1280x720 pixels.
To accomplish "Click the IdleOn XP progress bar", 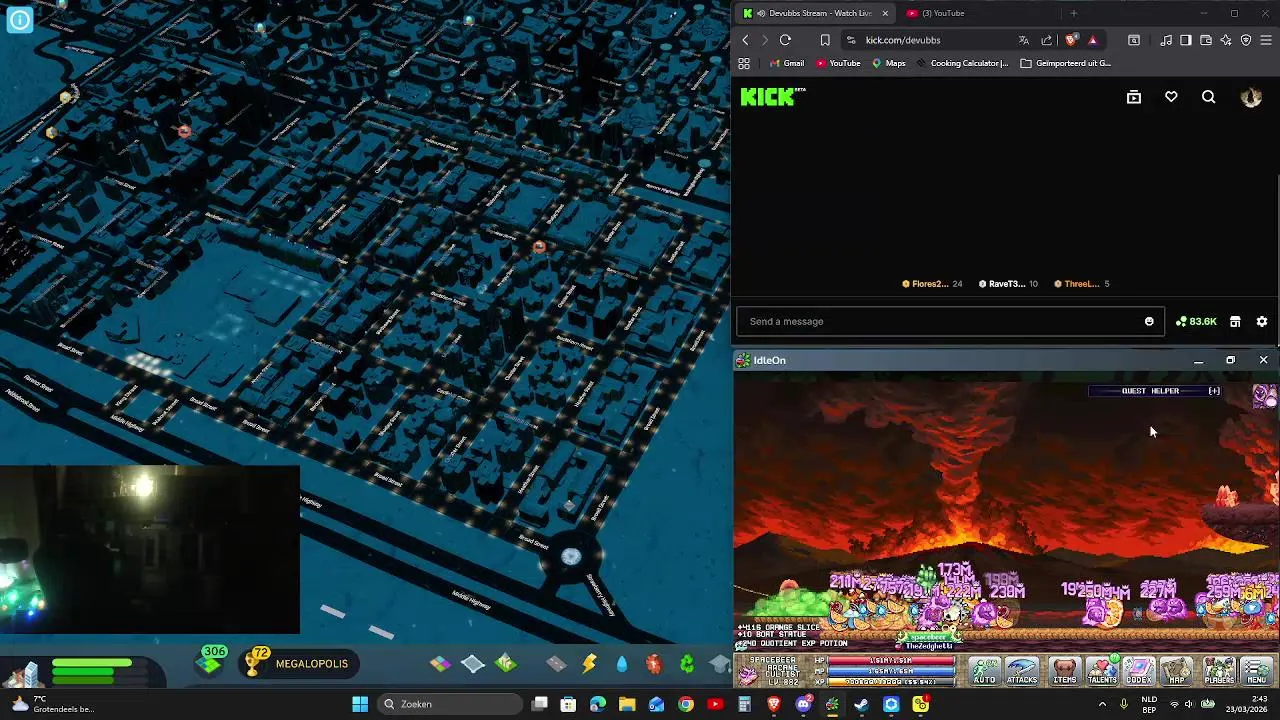I will pos(890,682).
